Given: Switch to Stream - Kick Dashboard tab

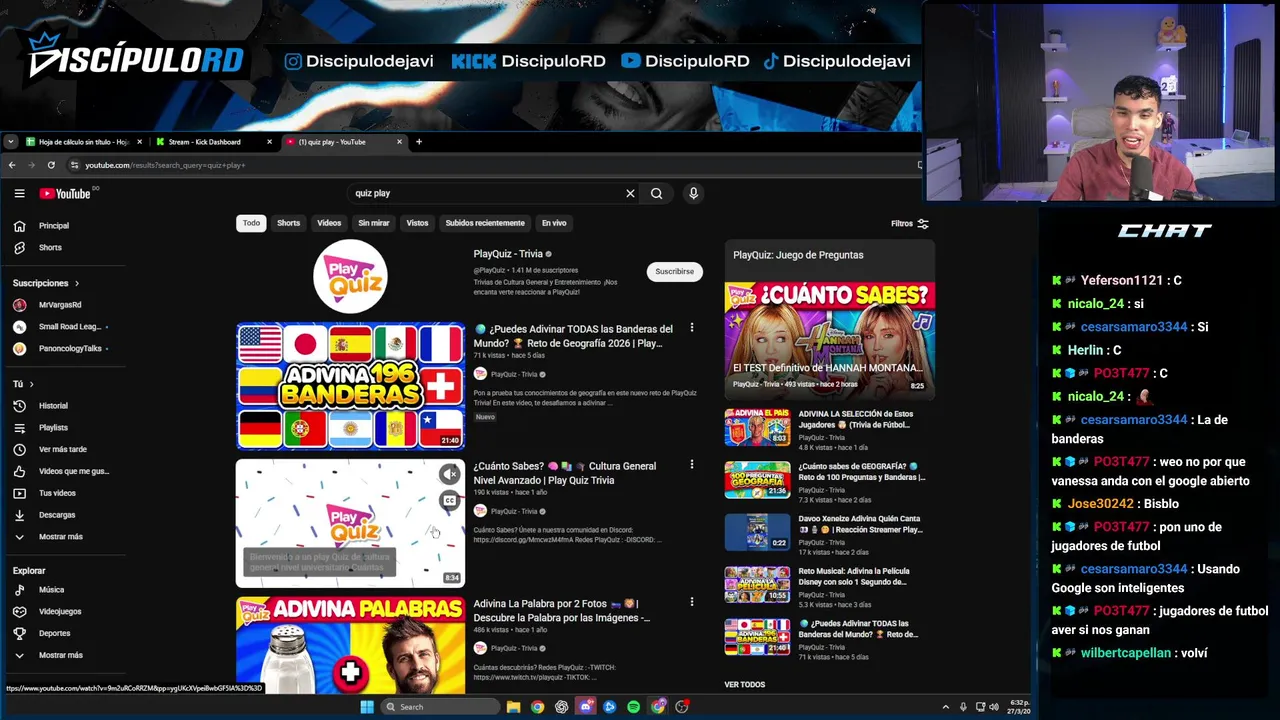Looking at the screenshot, I should (211, 142).
